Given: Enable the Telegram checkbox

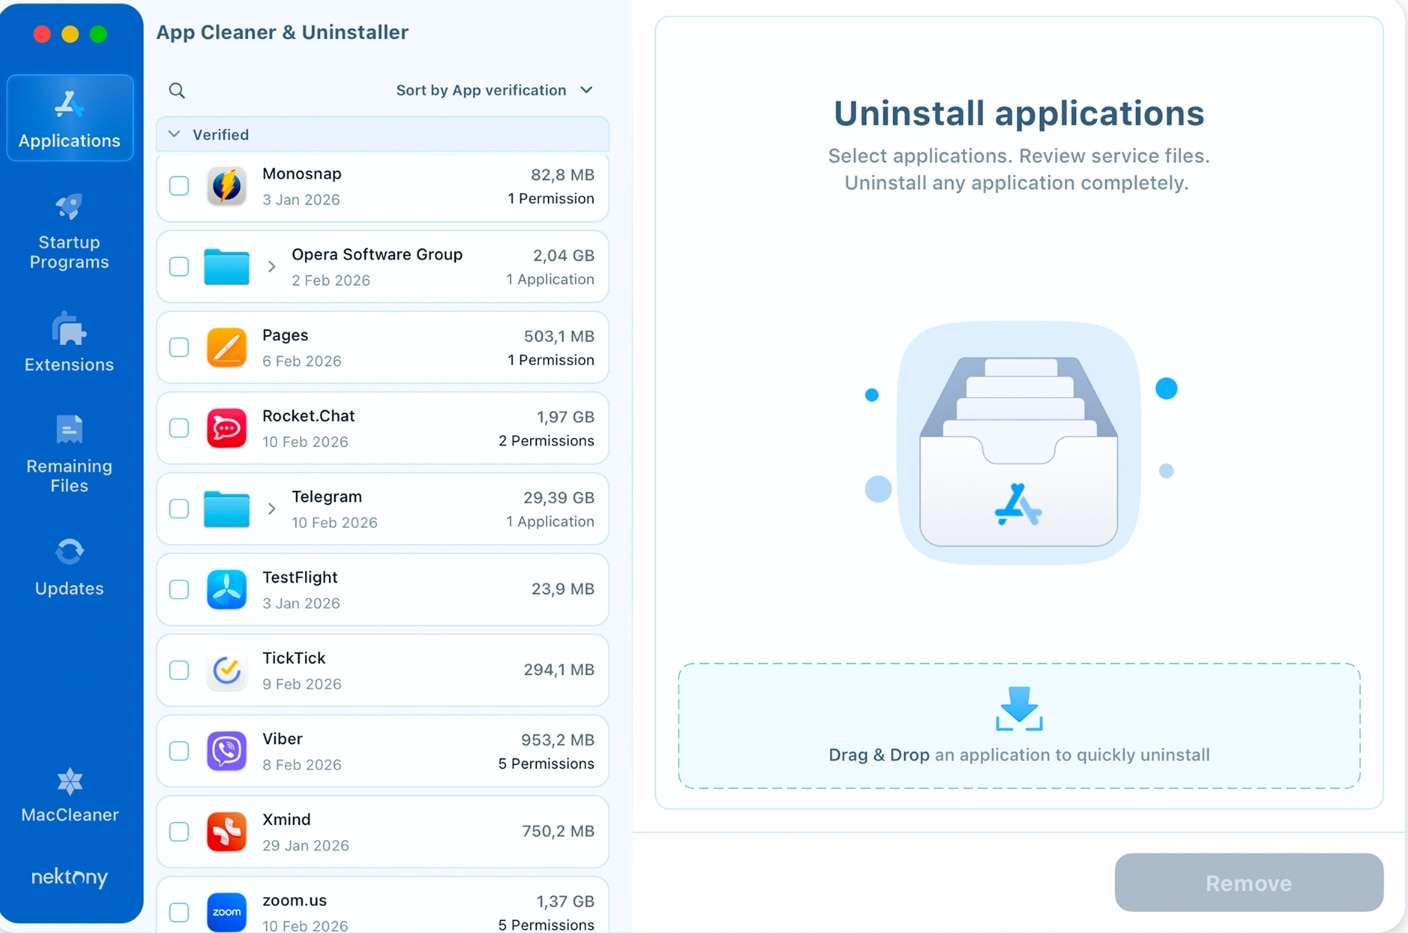Looking at the screenshot, I should [179, 509].
